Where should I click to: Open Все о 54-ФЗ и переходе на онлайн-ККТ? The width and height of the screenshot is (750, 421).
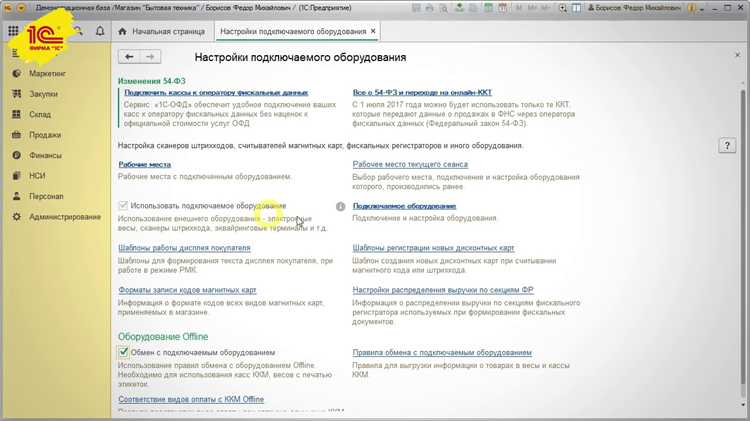coord(422,92)
